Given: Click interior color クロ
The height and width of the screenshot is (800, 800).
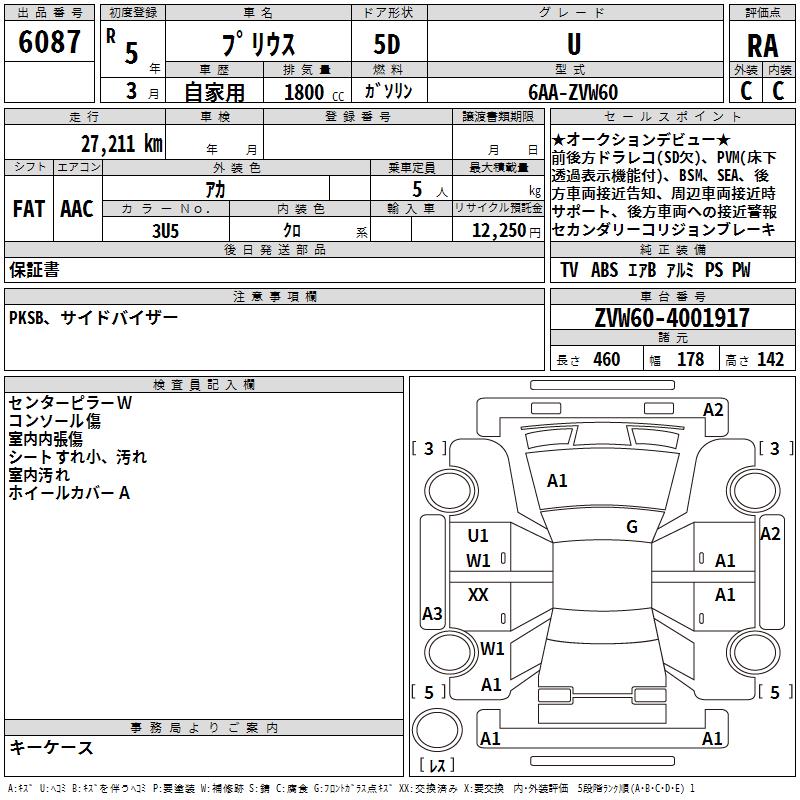Looking at the screenshot, I should 292,231.
